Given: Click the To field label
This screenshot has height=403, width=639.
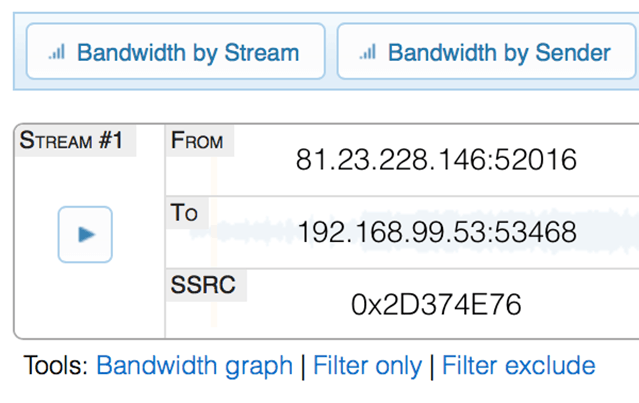Looking at the screenshot, I should click(x=185, y=213).
